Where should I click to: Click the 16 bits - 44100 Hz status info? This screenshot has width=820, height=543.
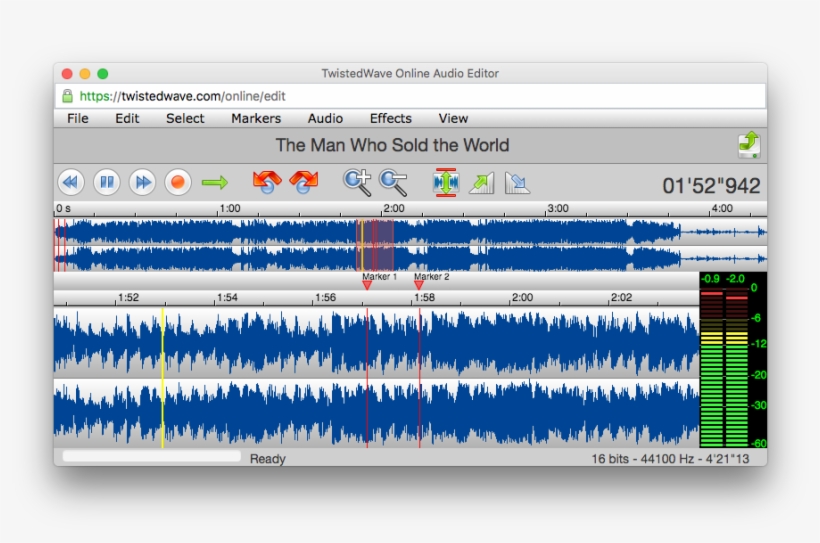pos(670,459)
